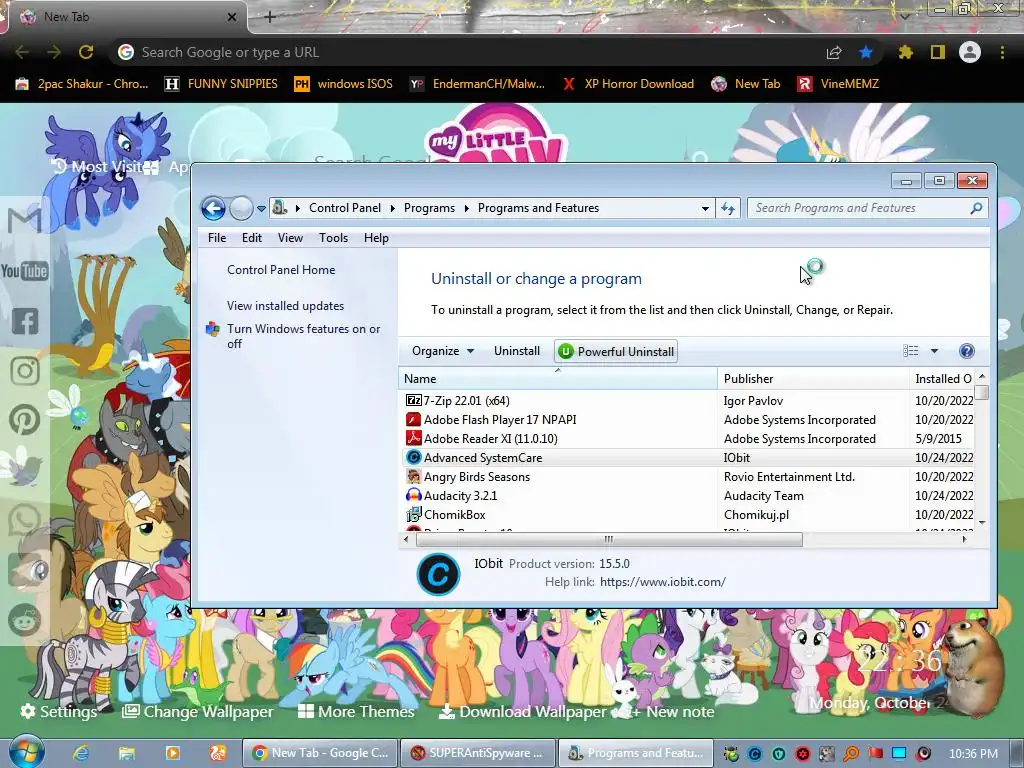1024x768 pixels.
Task: Open the Gmail shortcut in the sidebar
Action: click(x=25, y=220)
